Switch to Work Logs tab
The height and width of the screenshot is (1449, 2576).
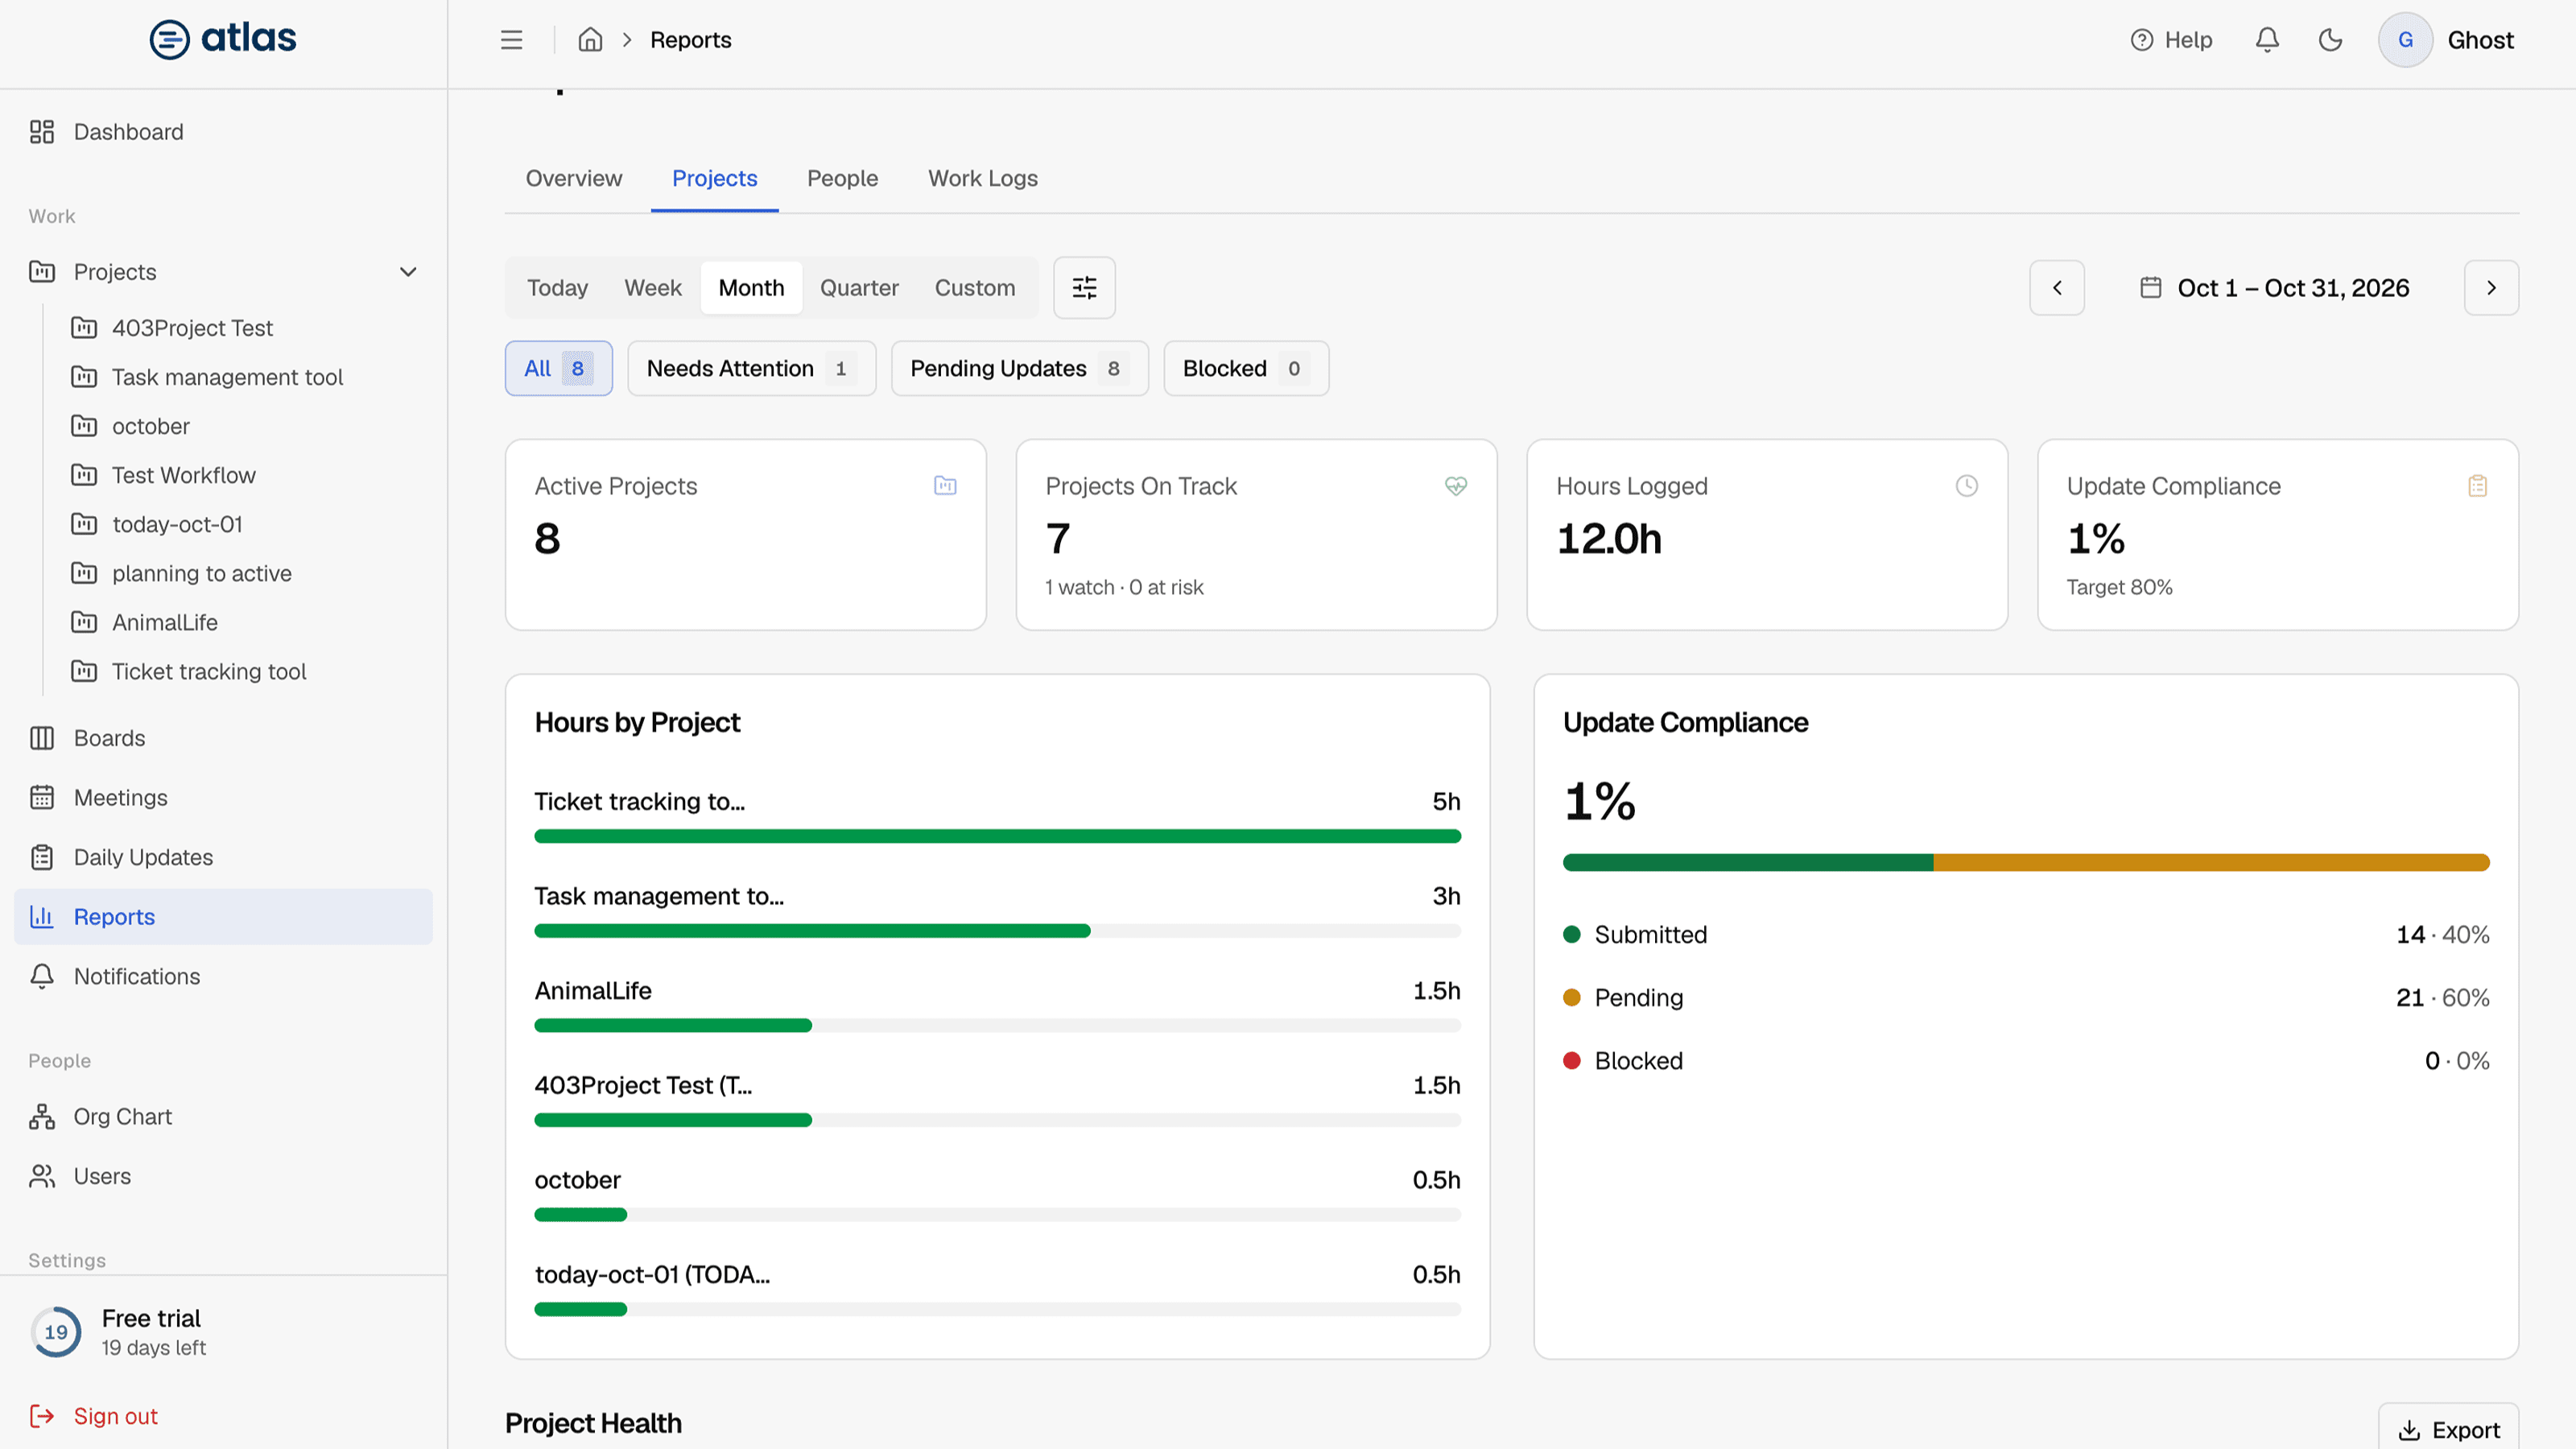(983, 178)
